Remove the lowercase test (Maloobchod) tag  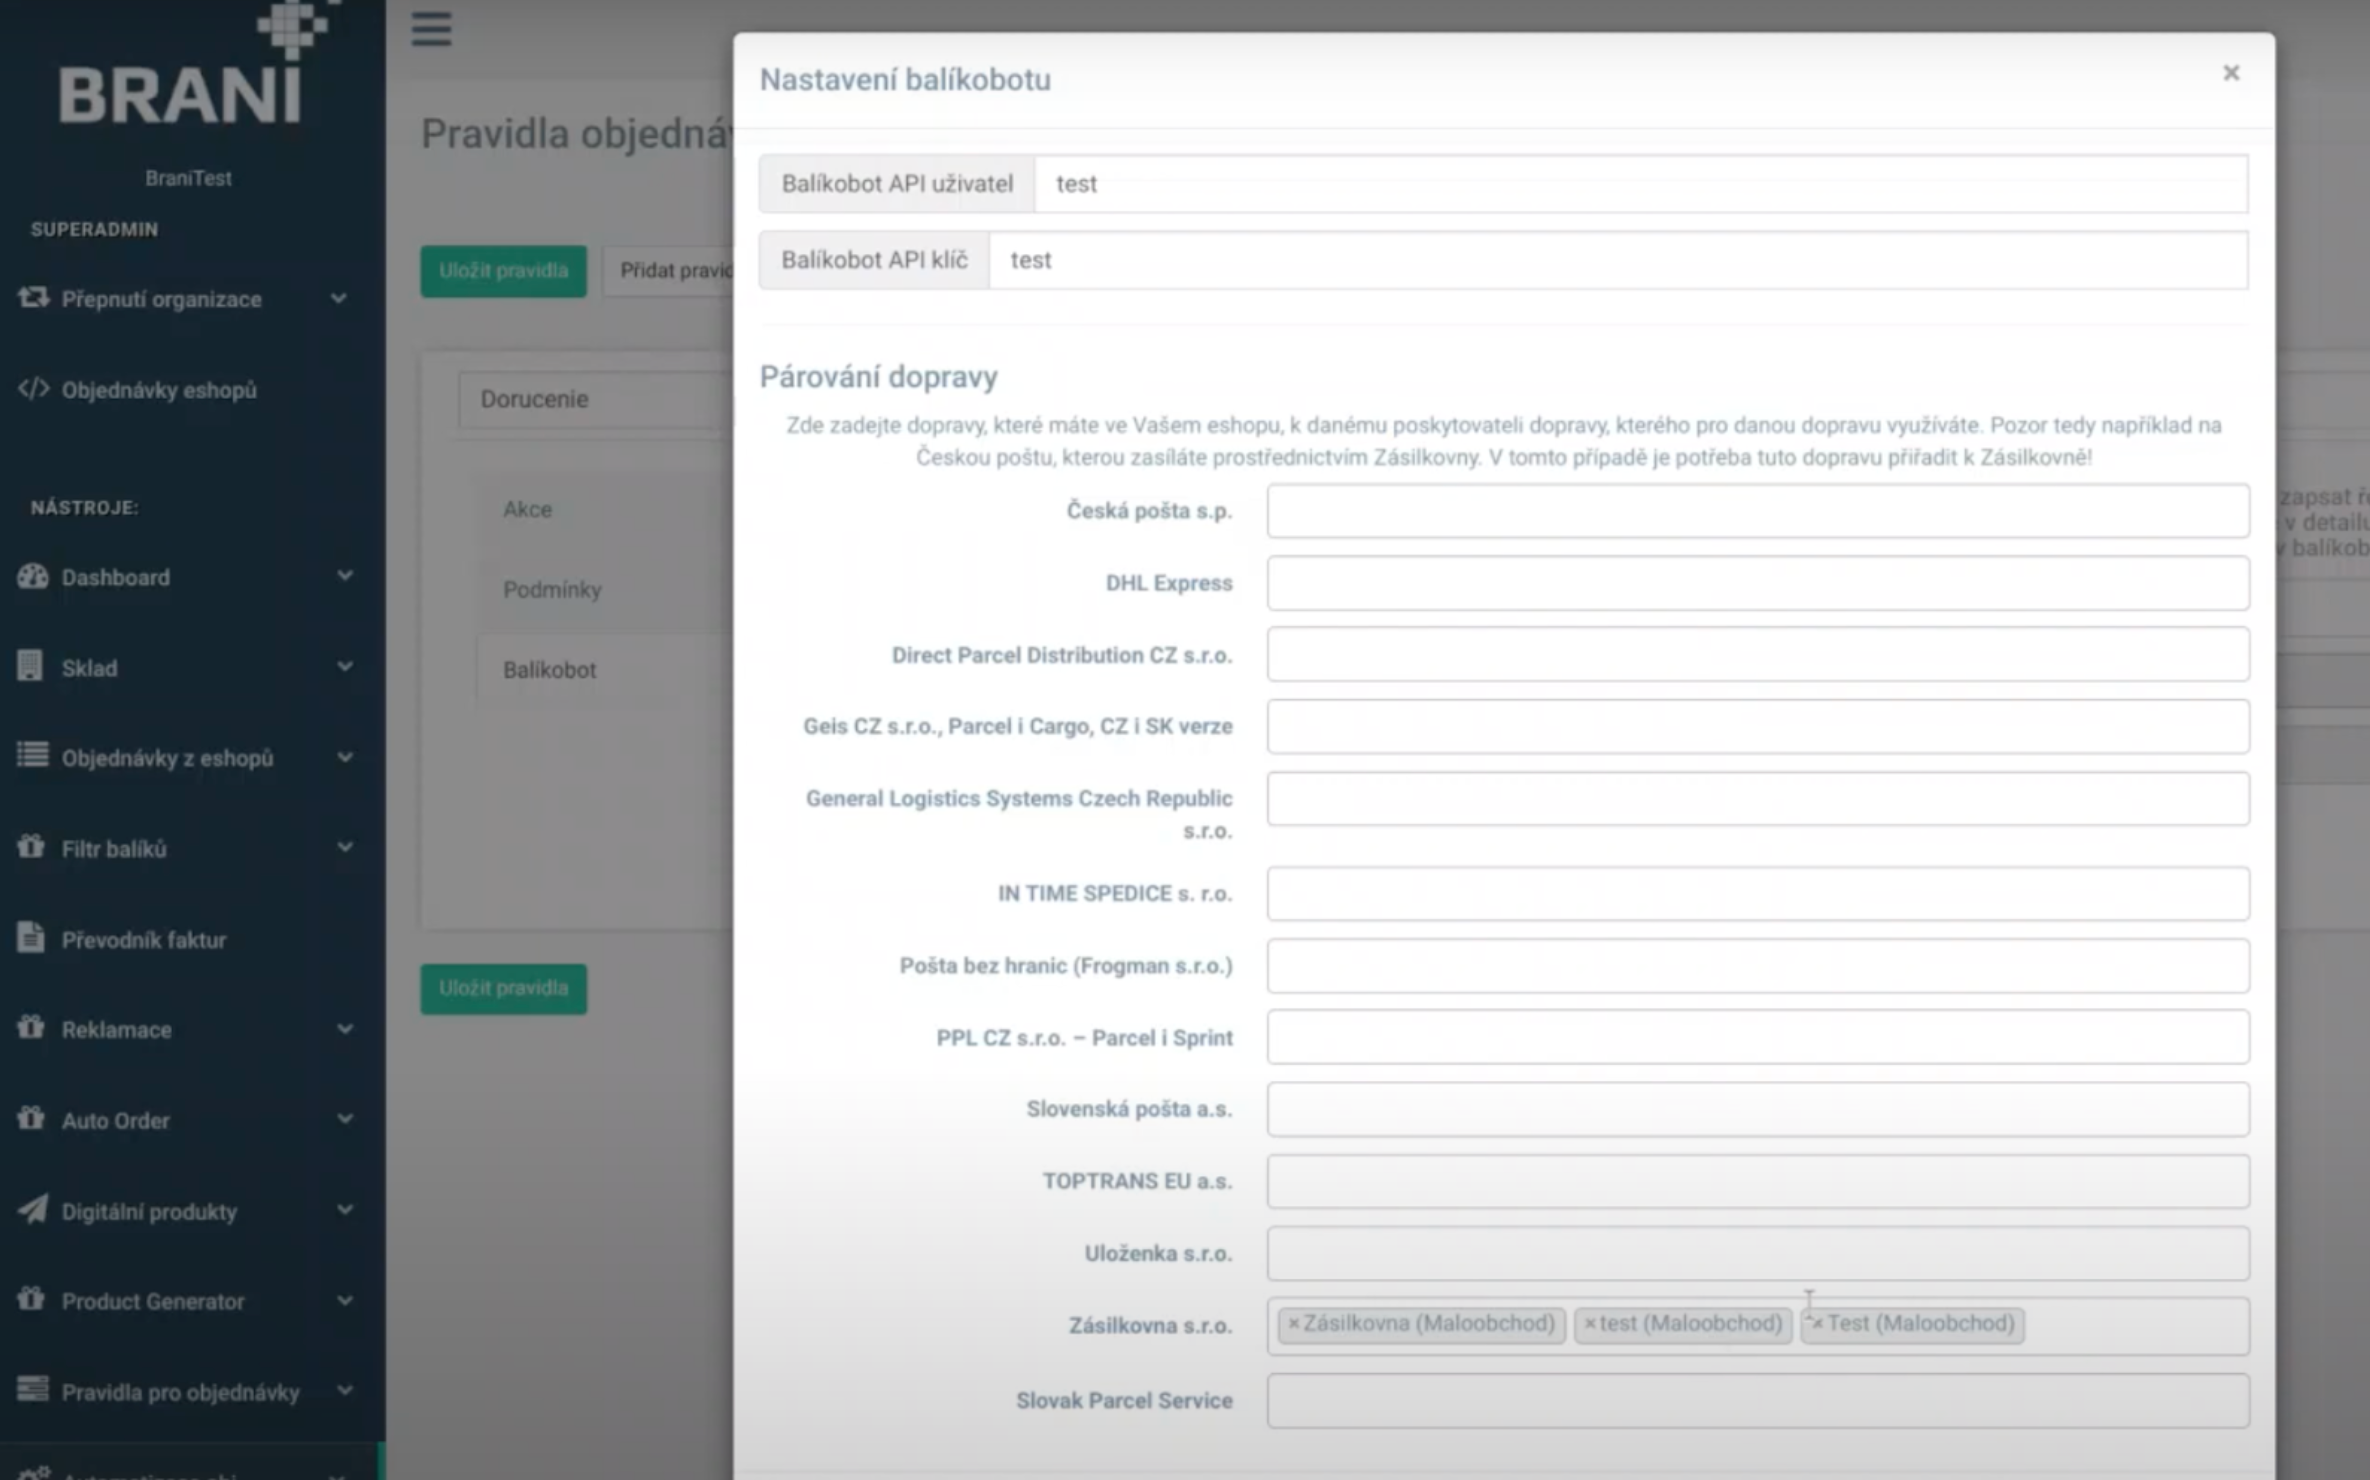1590,1324
